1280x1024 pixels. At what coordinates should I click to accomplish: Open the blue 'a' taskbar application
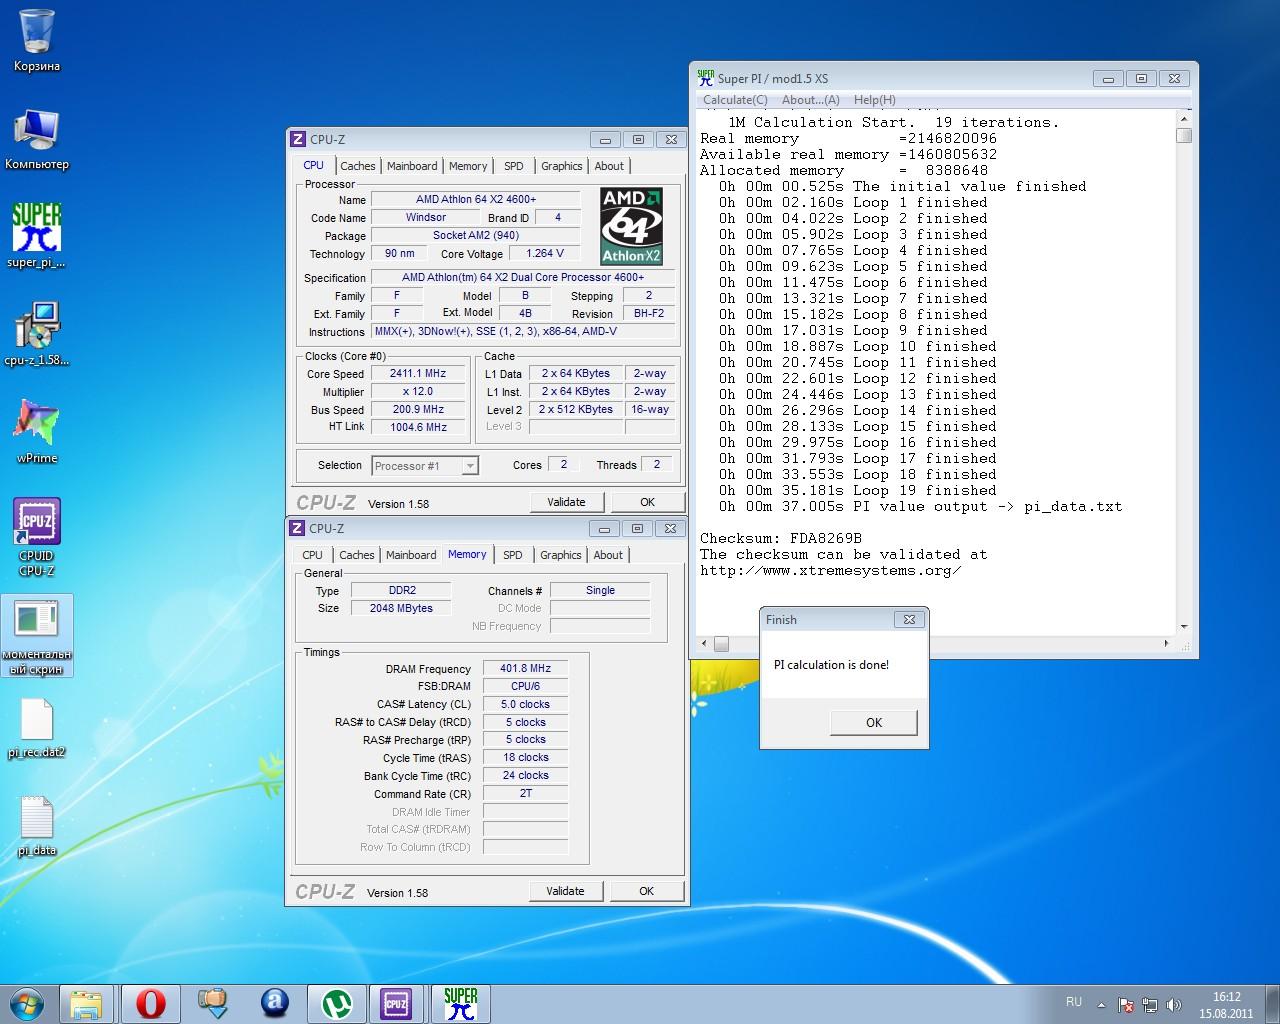[274, 1003]
